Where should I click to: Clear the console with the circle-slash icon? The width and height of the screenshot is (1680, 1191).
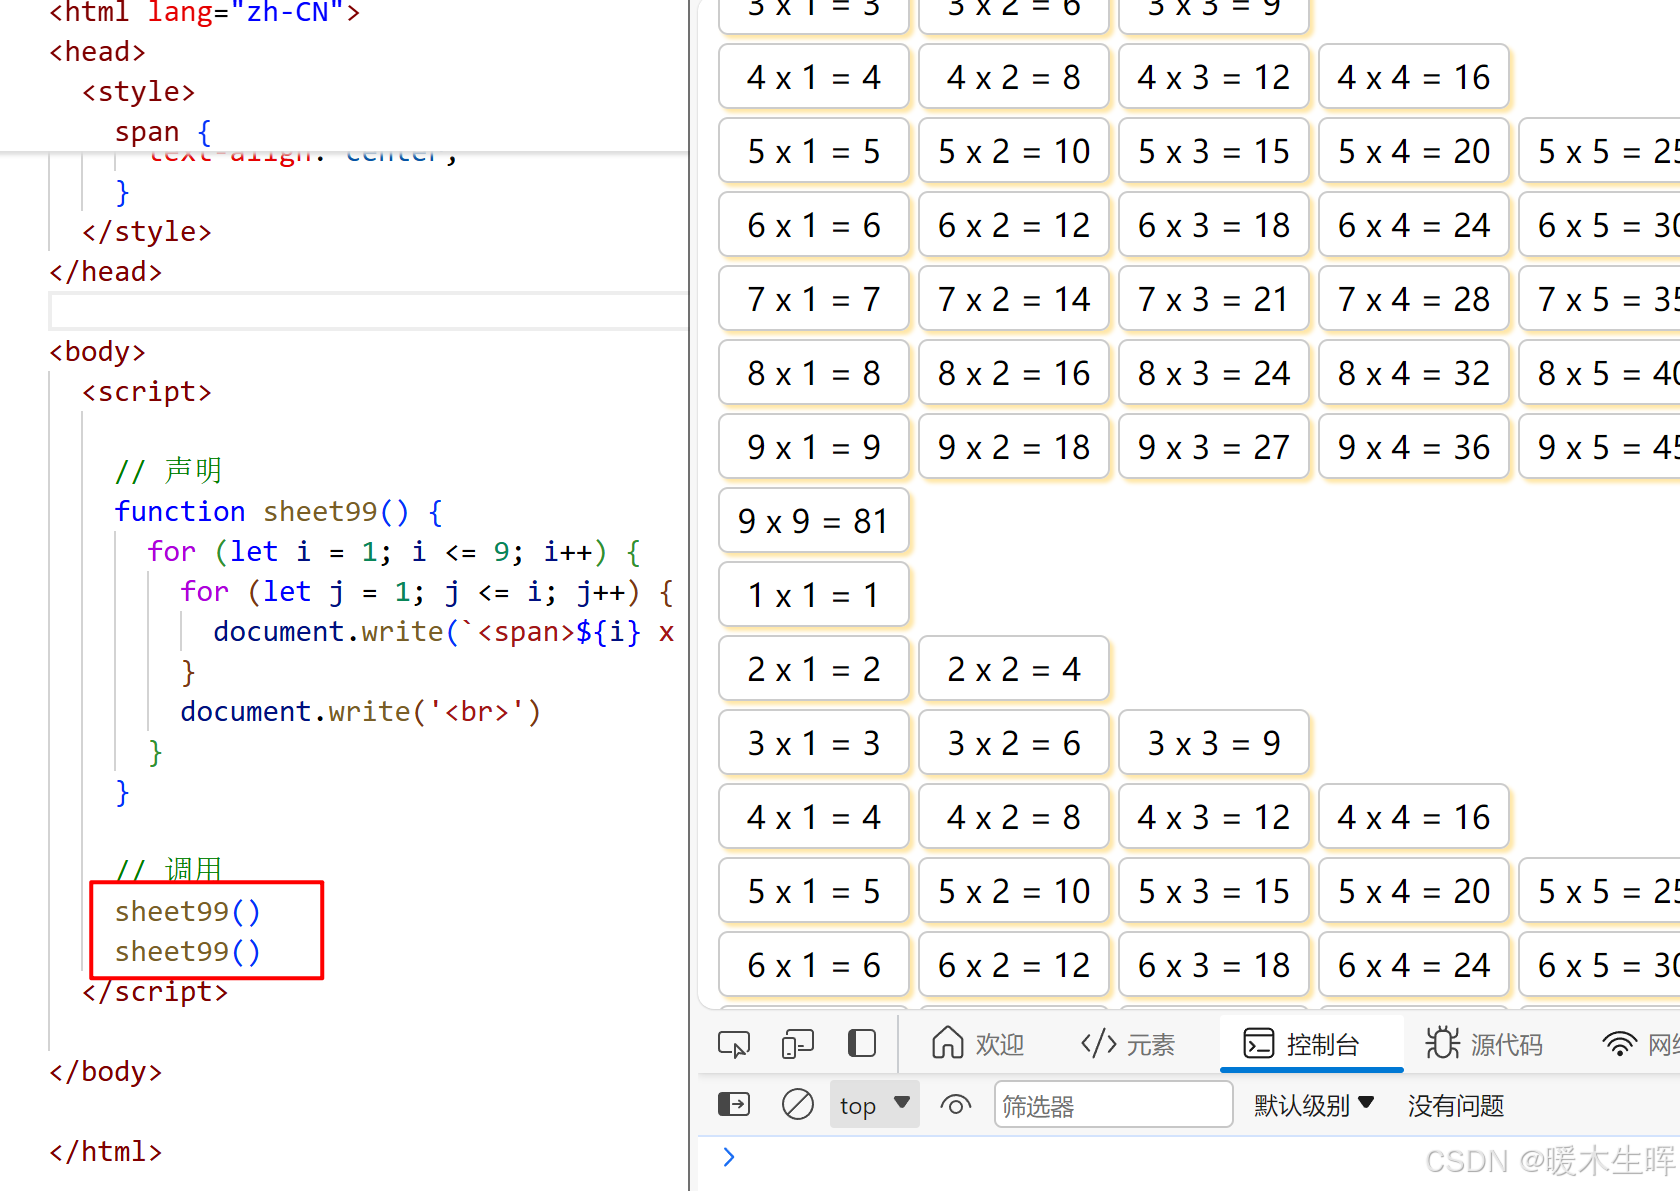click(797, 1105)
